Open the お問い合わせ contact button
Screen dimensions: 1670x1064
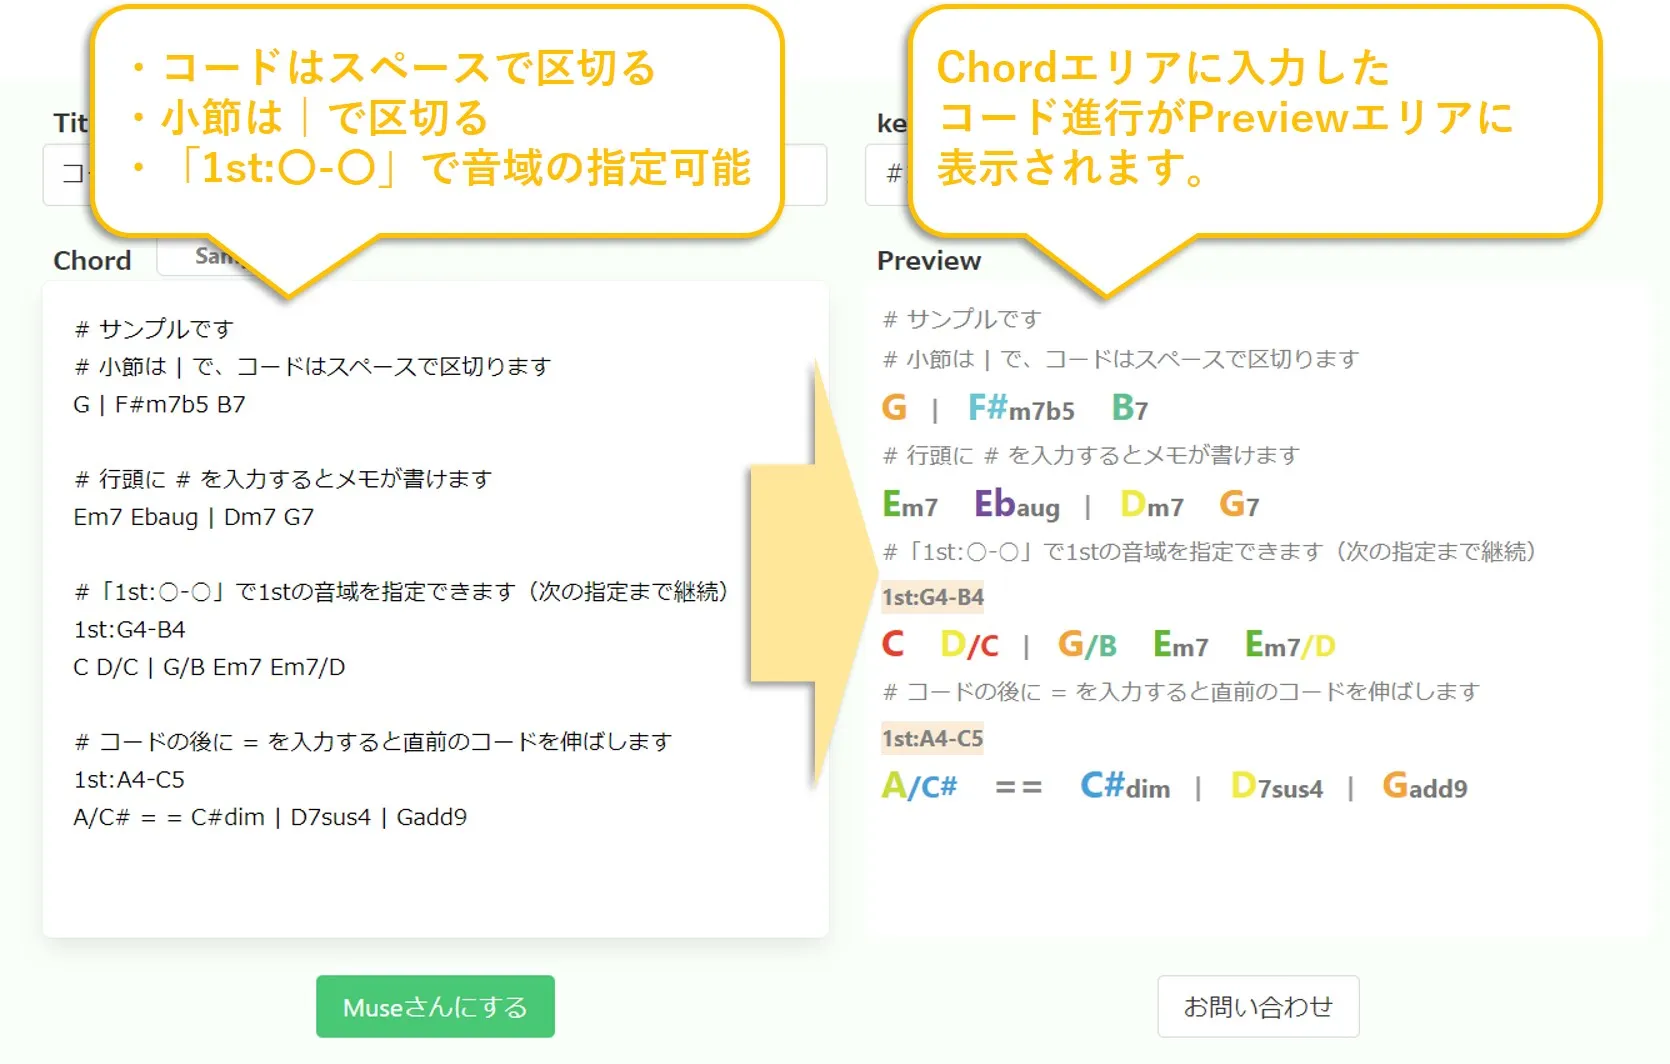pos(1257,1006)
